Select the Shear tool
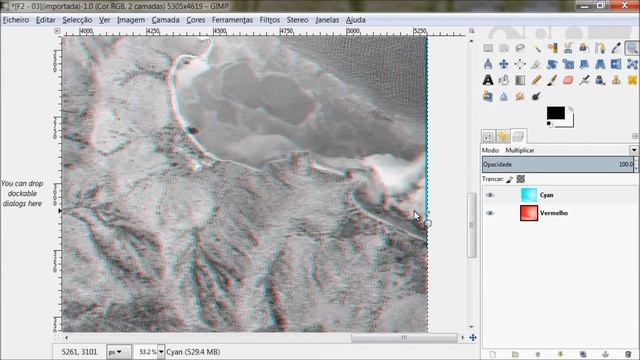The image size is (640, 360). 584,64
